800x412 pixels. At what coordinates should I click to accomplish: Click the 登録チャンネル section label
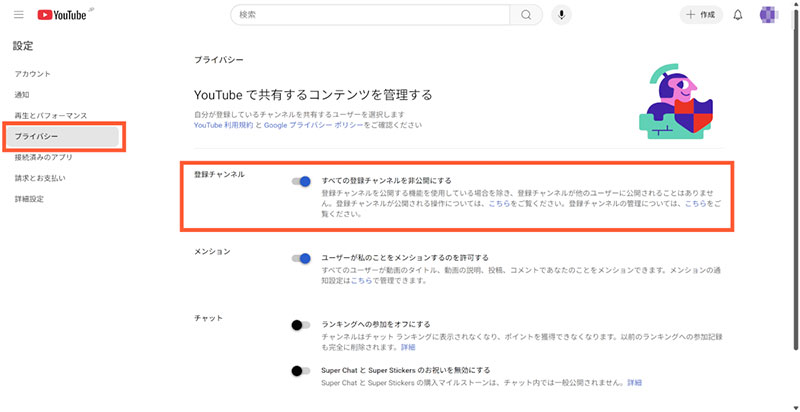(x=219, y=174)
